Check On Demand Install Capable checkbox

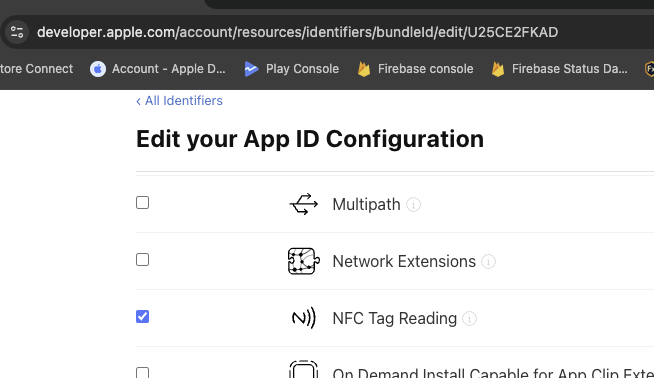tap(143, 372)
